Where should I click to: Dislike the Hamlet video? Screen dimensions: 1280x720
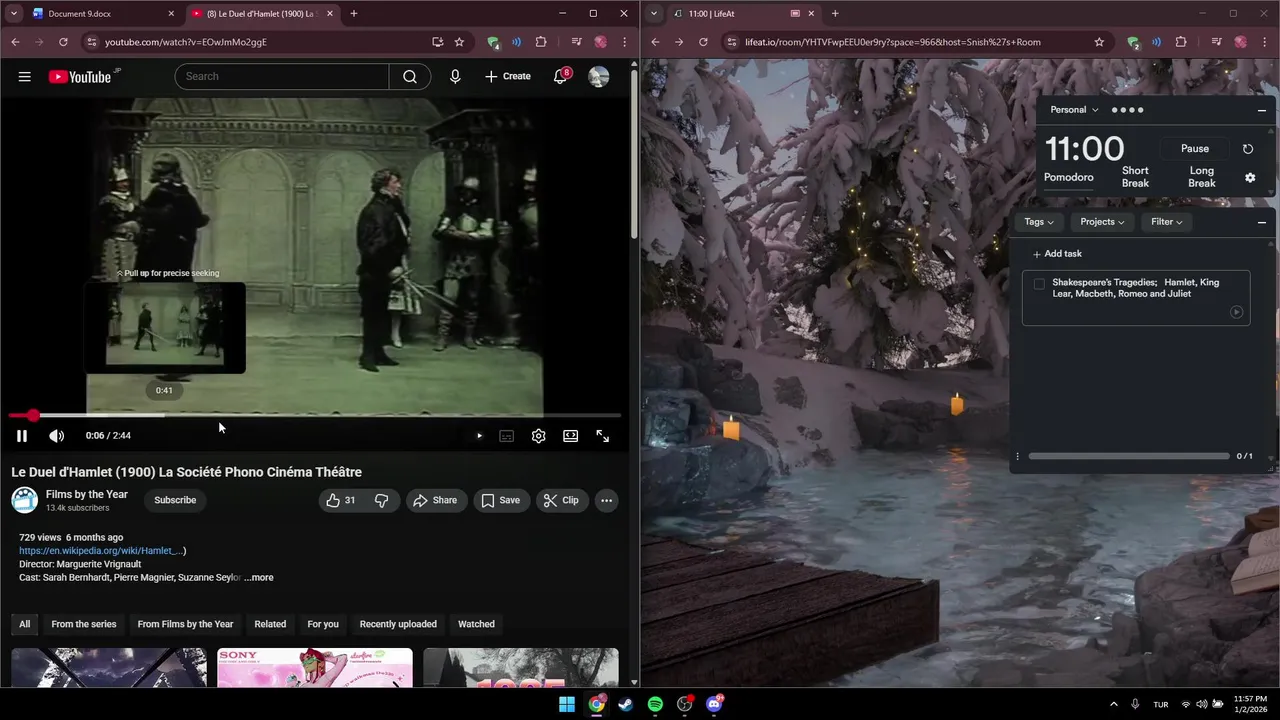[381, 500]
